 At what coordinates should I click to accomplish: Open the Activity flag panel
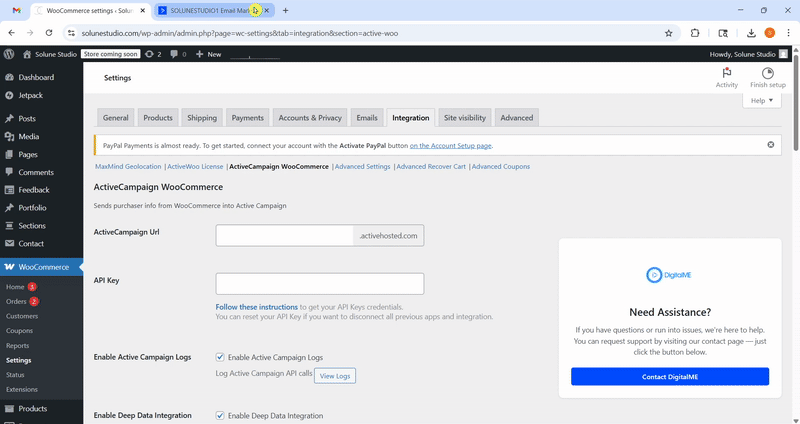point(727,78)
